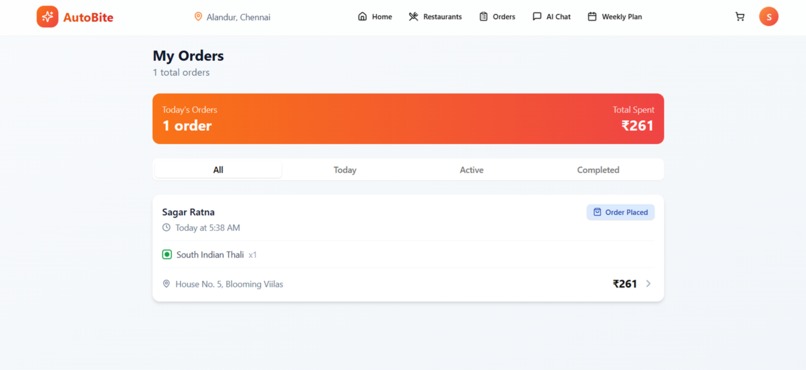Show the Active orders tab

(x=471, y=170)
